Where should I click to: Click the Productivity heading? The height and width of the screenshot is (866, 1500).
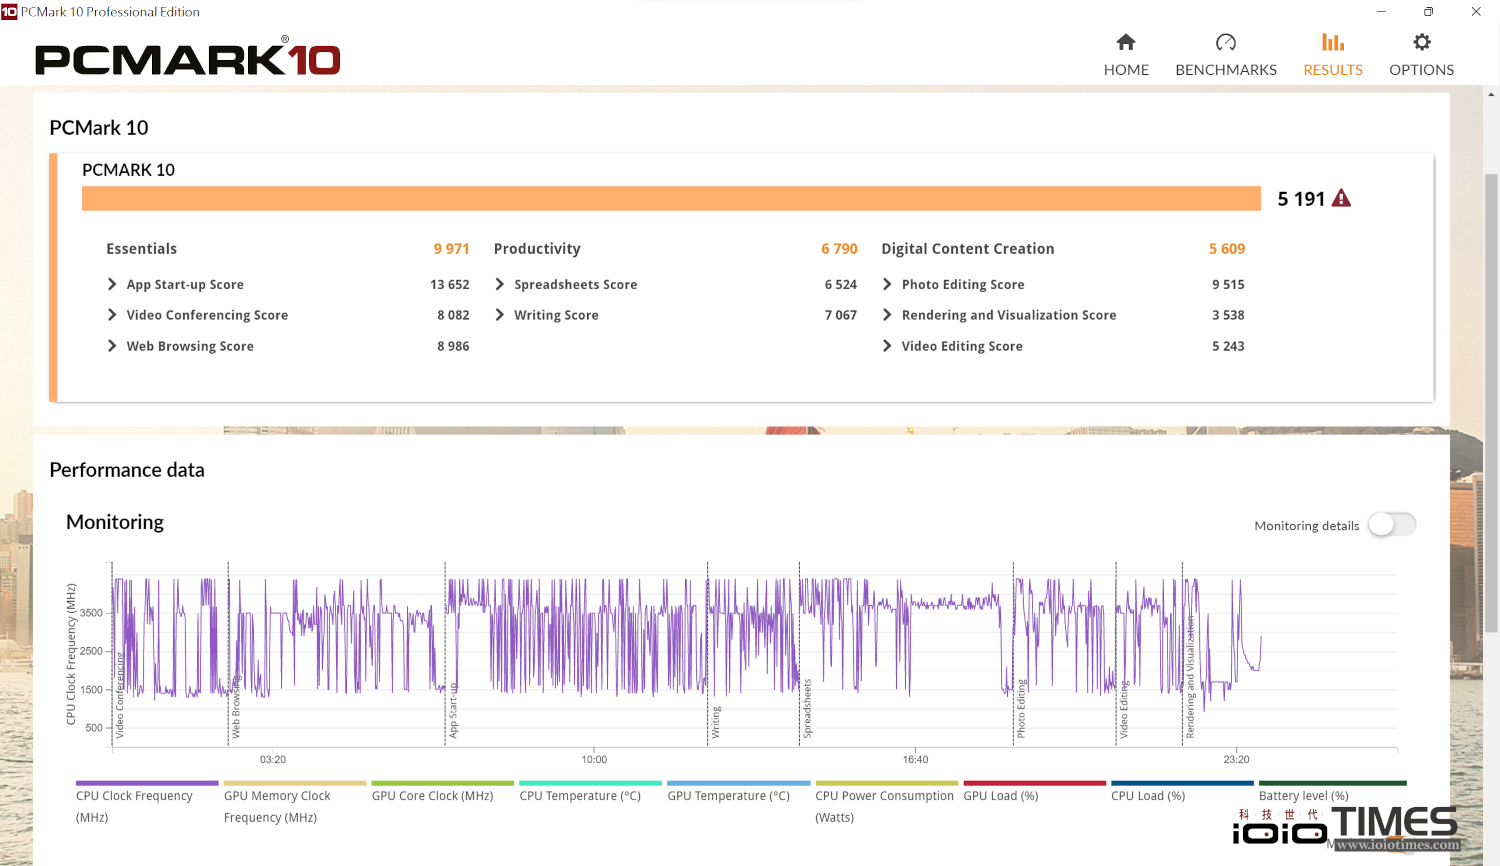point(537,249)
